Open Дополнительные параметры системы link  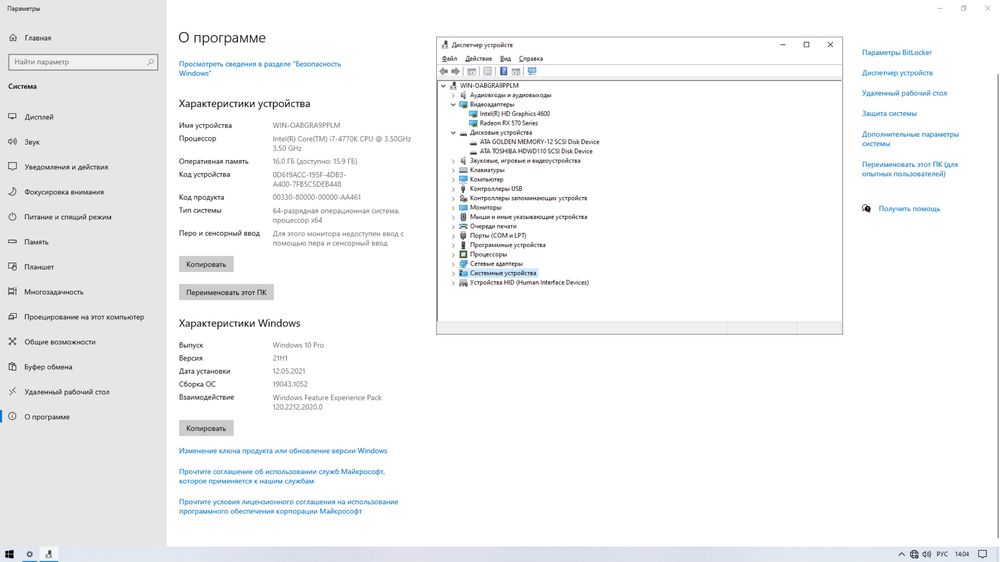point(910,139)
